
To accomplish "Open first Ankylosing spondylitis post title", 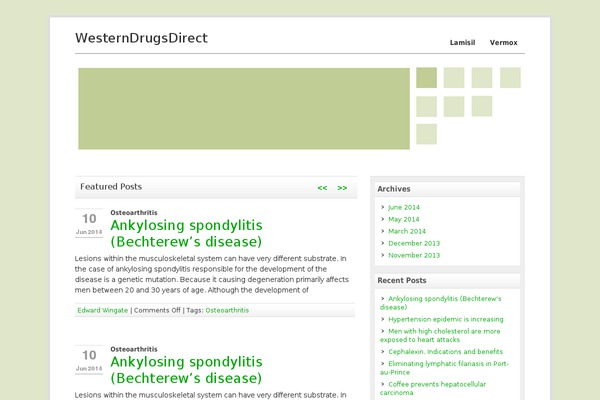I will coord(186,233).
